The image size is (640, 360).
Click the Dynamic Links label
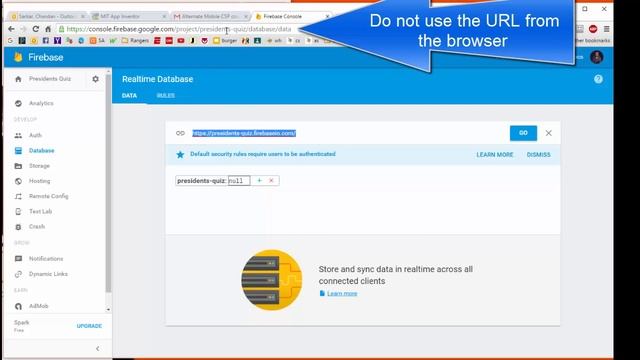(48, 274)
